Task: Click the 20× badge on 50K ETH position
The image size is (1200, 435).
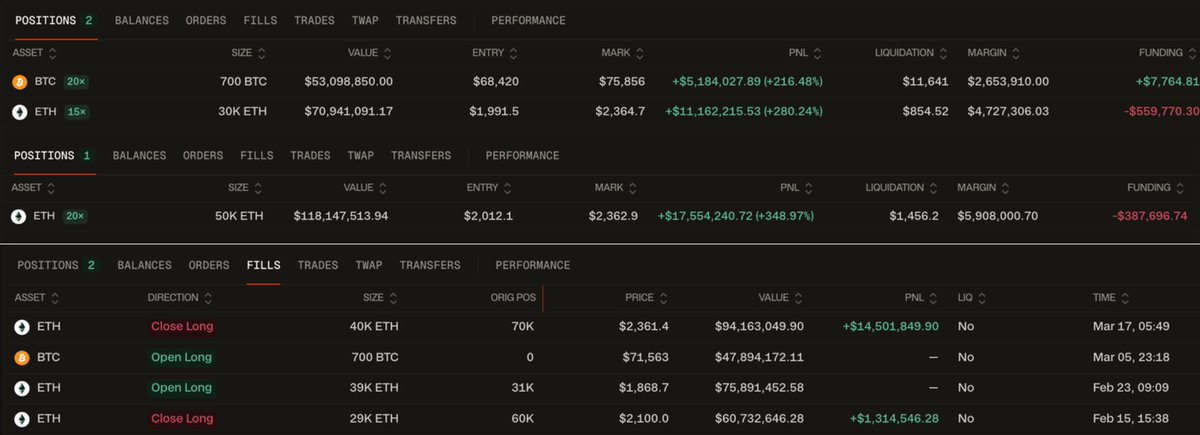Action: 76,216
